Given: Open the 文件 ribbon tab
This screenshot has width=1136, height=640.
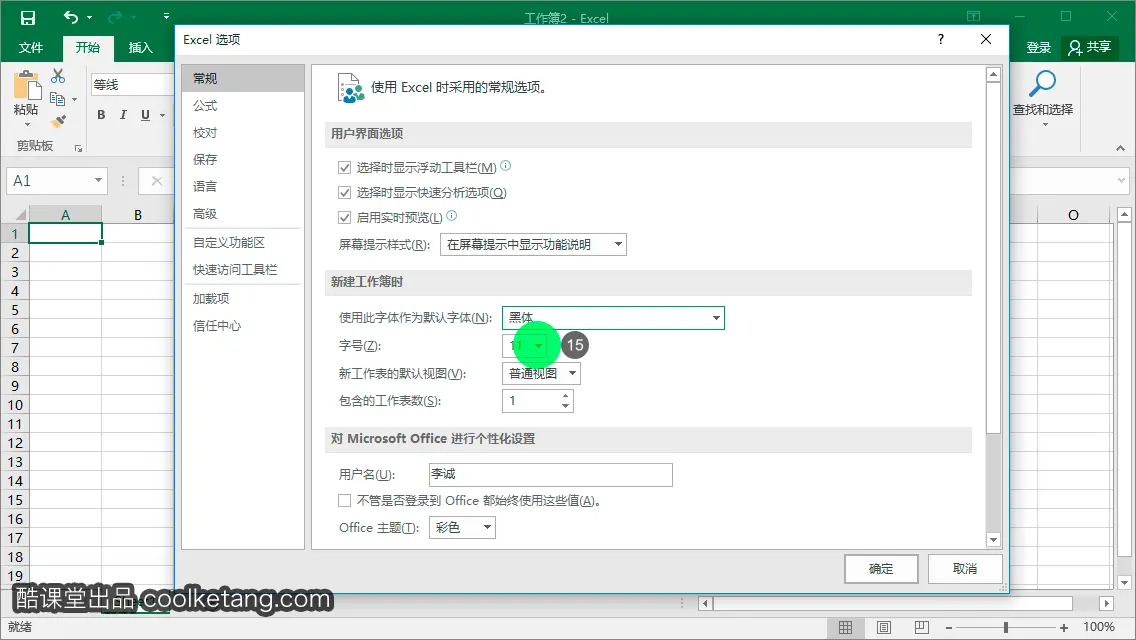Looking at the screenshot, I should click(x=30, y=48).
